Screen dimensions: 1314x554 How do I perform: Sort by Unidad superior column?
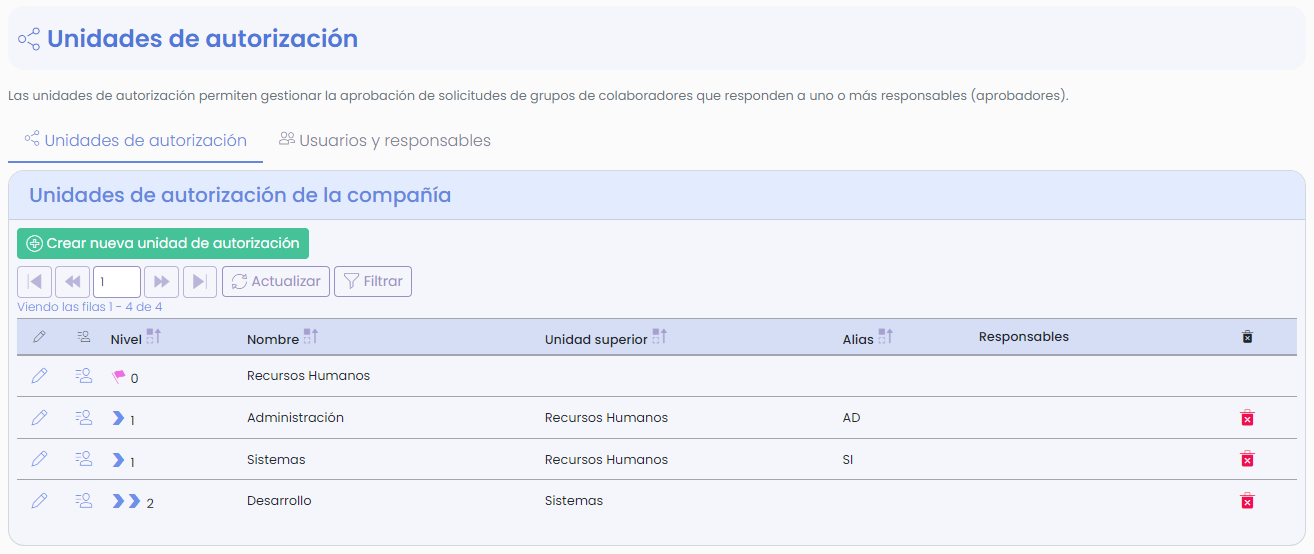click(x=659, y=337)
